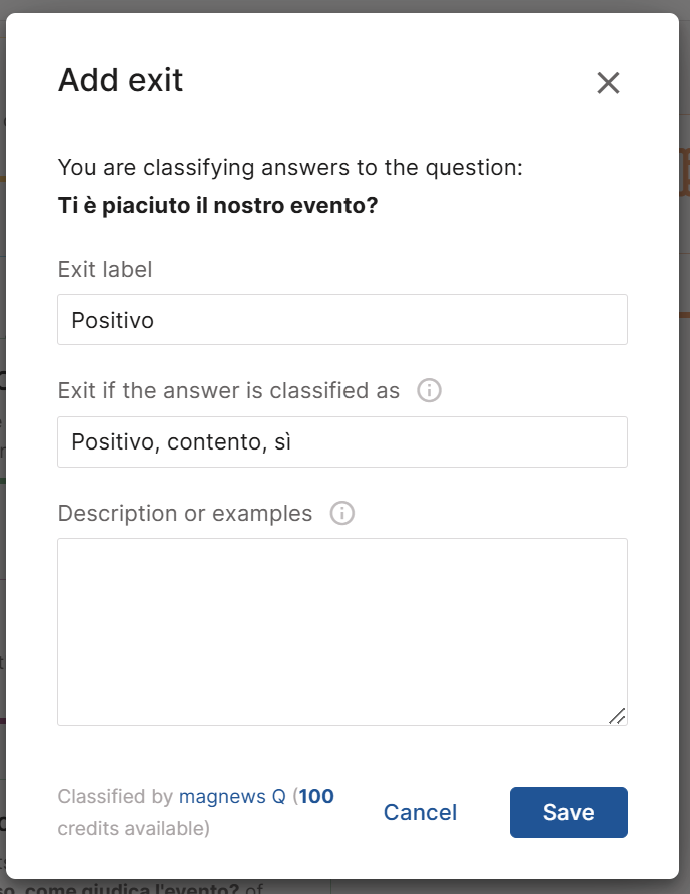Click background text 'come giudica l'evento?'
This screenshot has height=894, width=690.
coord(132,888)
